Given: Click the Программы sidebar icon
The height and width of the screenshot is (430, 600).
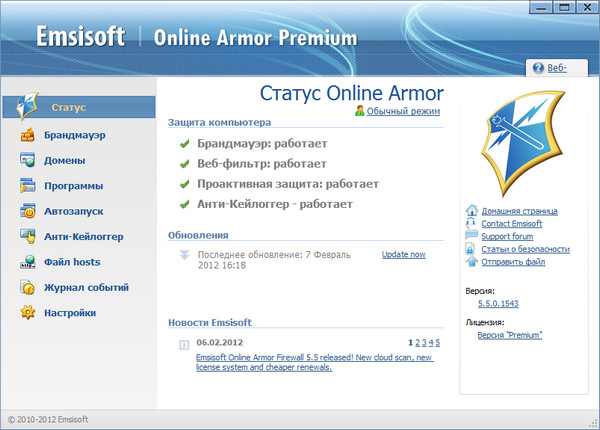Looking at the screenshot, I should coord(27,185).
